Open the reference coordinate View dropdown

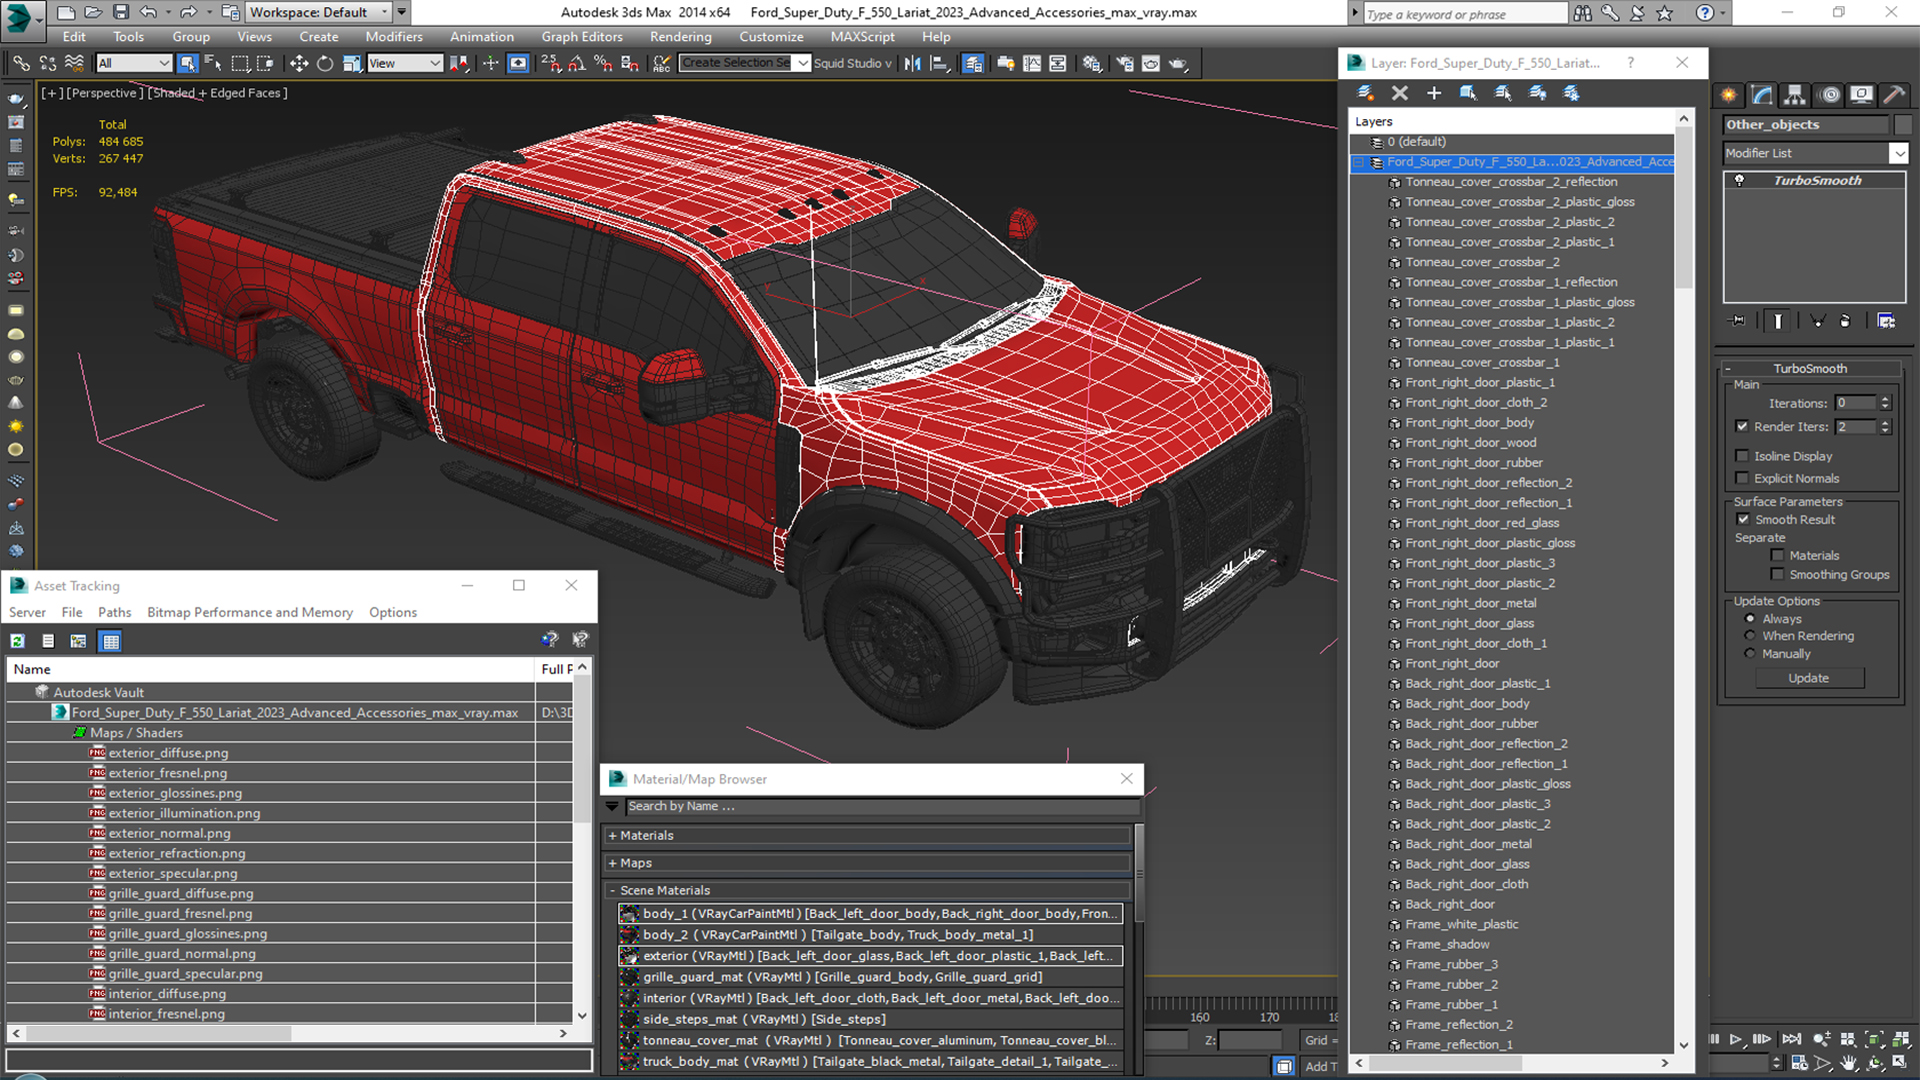click(x=404, y=63)
